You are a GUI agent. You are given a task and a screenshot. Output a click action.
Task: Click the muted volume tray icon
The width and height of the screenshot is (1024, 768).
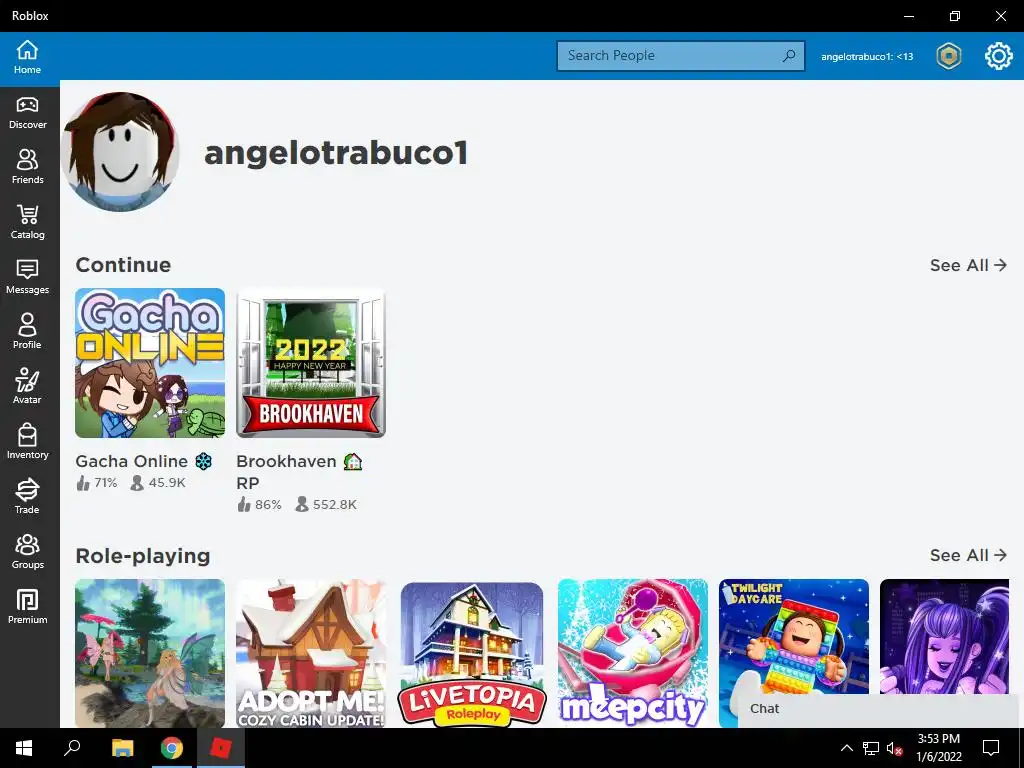[895, 748]
